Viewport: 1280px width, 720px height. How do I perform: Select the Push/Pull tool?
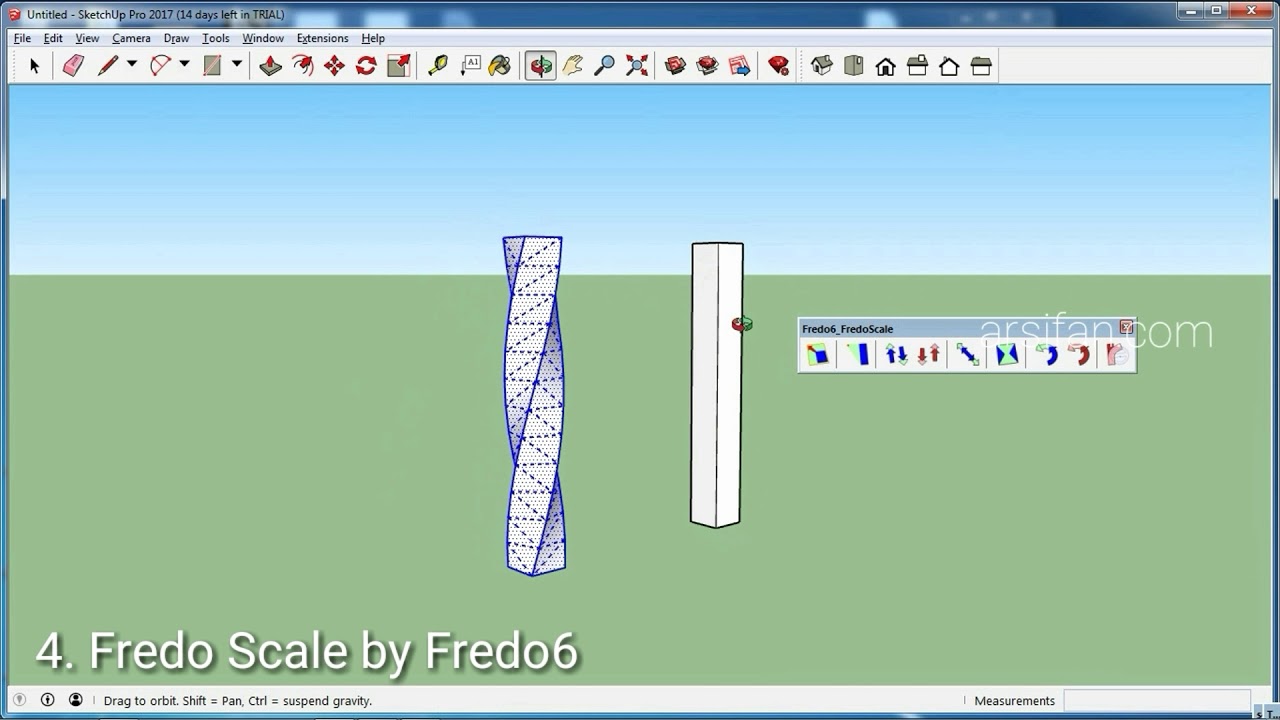click(x=270, y=66)
